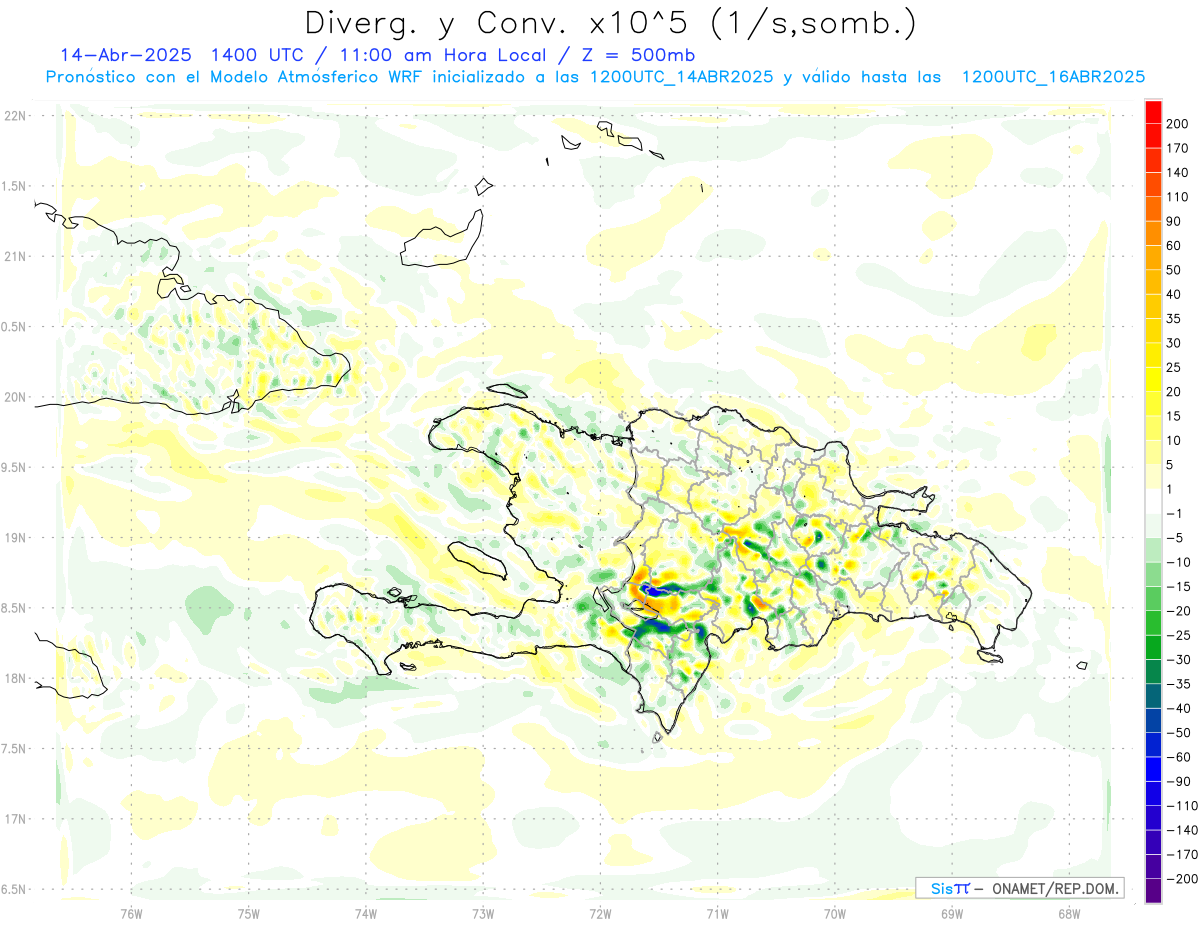Pick the yellow swatch between 20 and 25

(x=1153, y=380)
